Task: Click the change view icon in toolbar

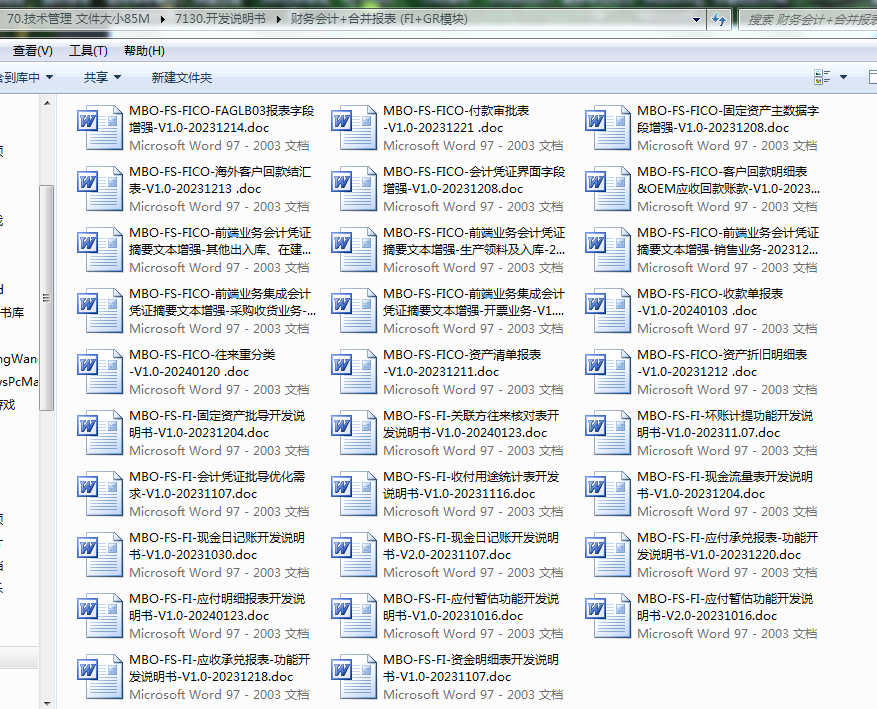Action: [x=822, y=77]
